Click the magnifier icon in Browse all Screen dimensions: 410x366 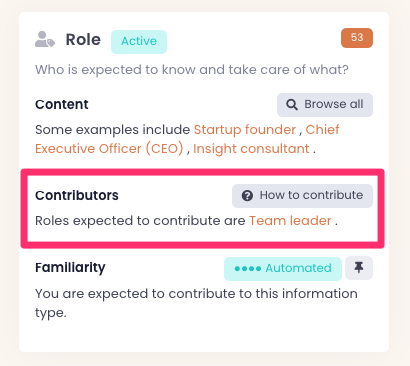click(x=292, y=105)
